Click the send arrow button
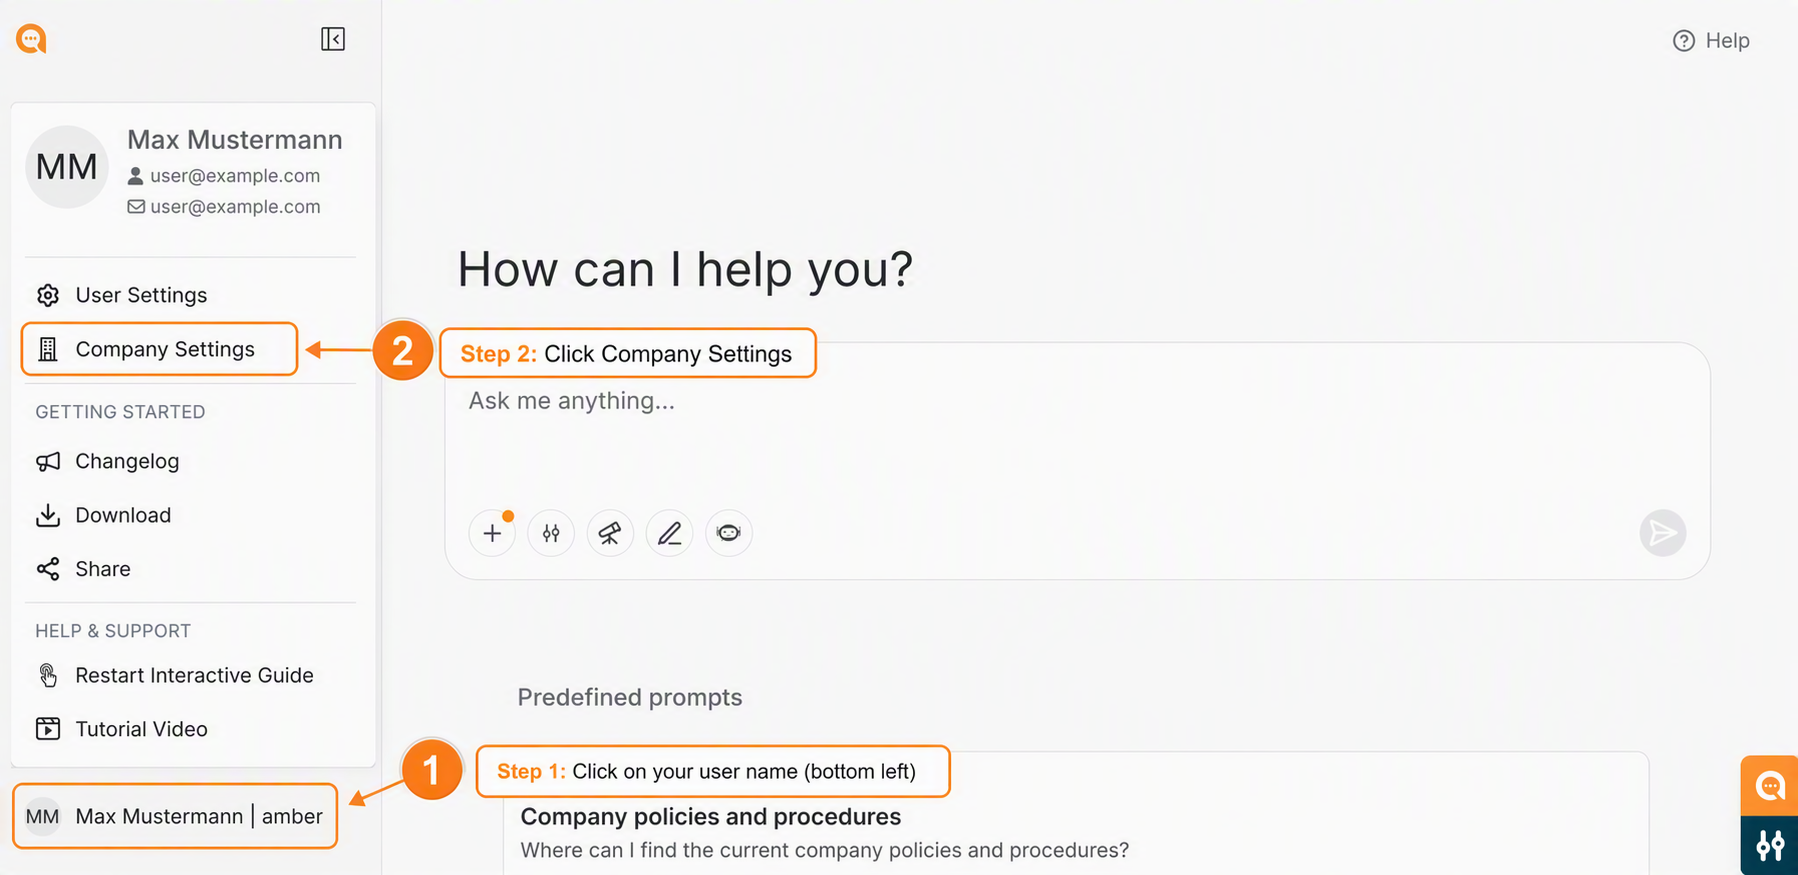The width and height of the screenshot is (1798, 875). point(1663,533)
